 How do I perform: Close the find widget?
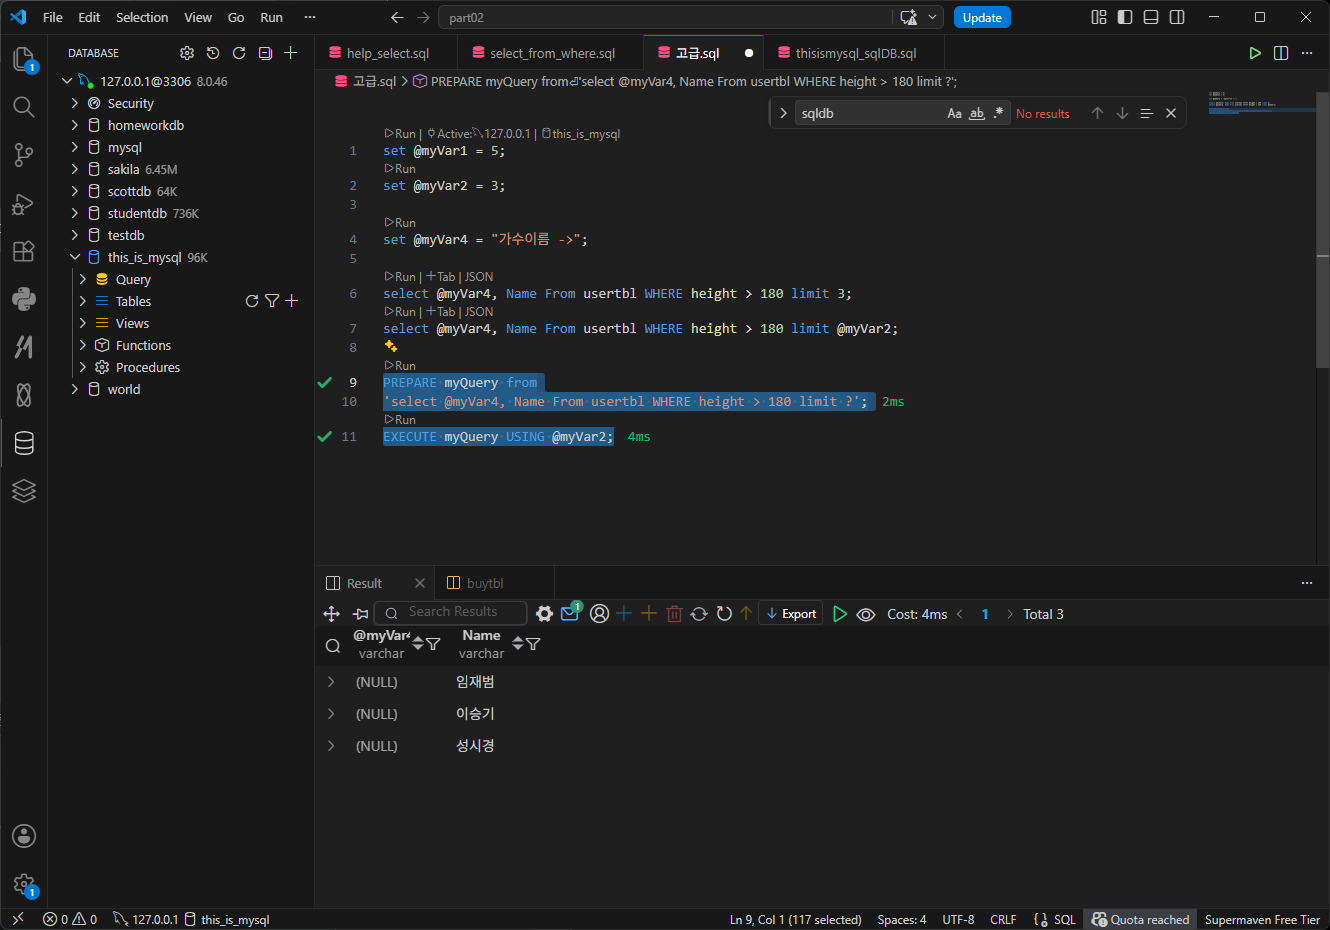(1171, 113)
